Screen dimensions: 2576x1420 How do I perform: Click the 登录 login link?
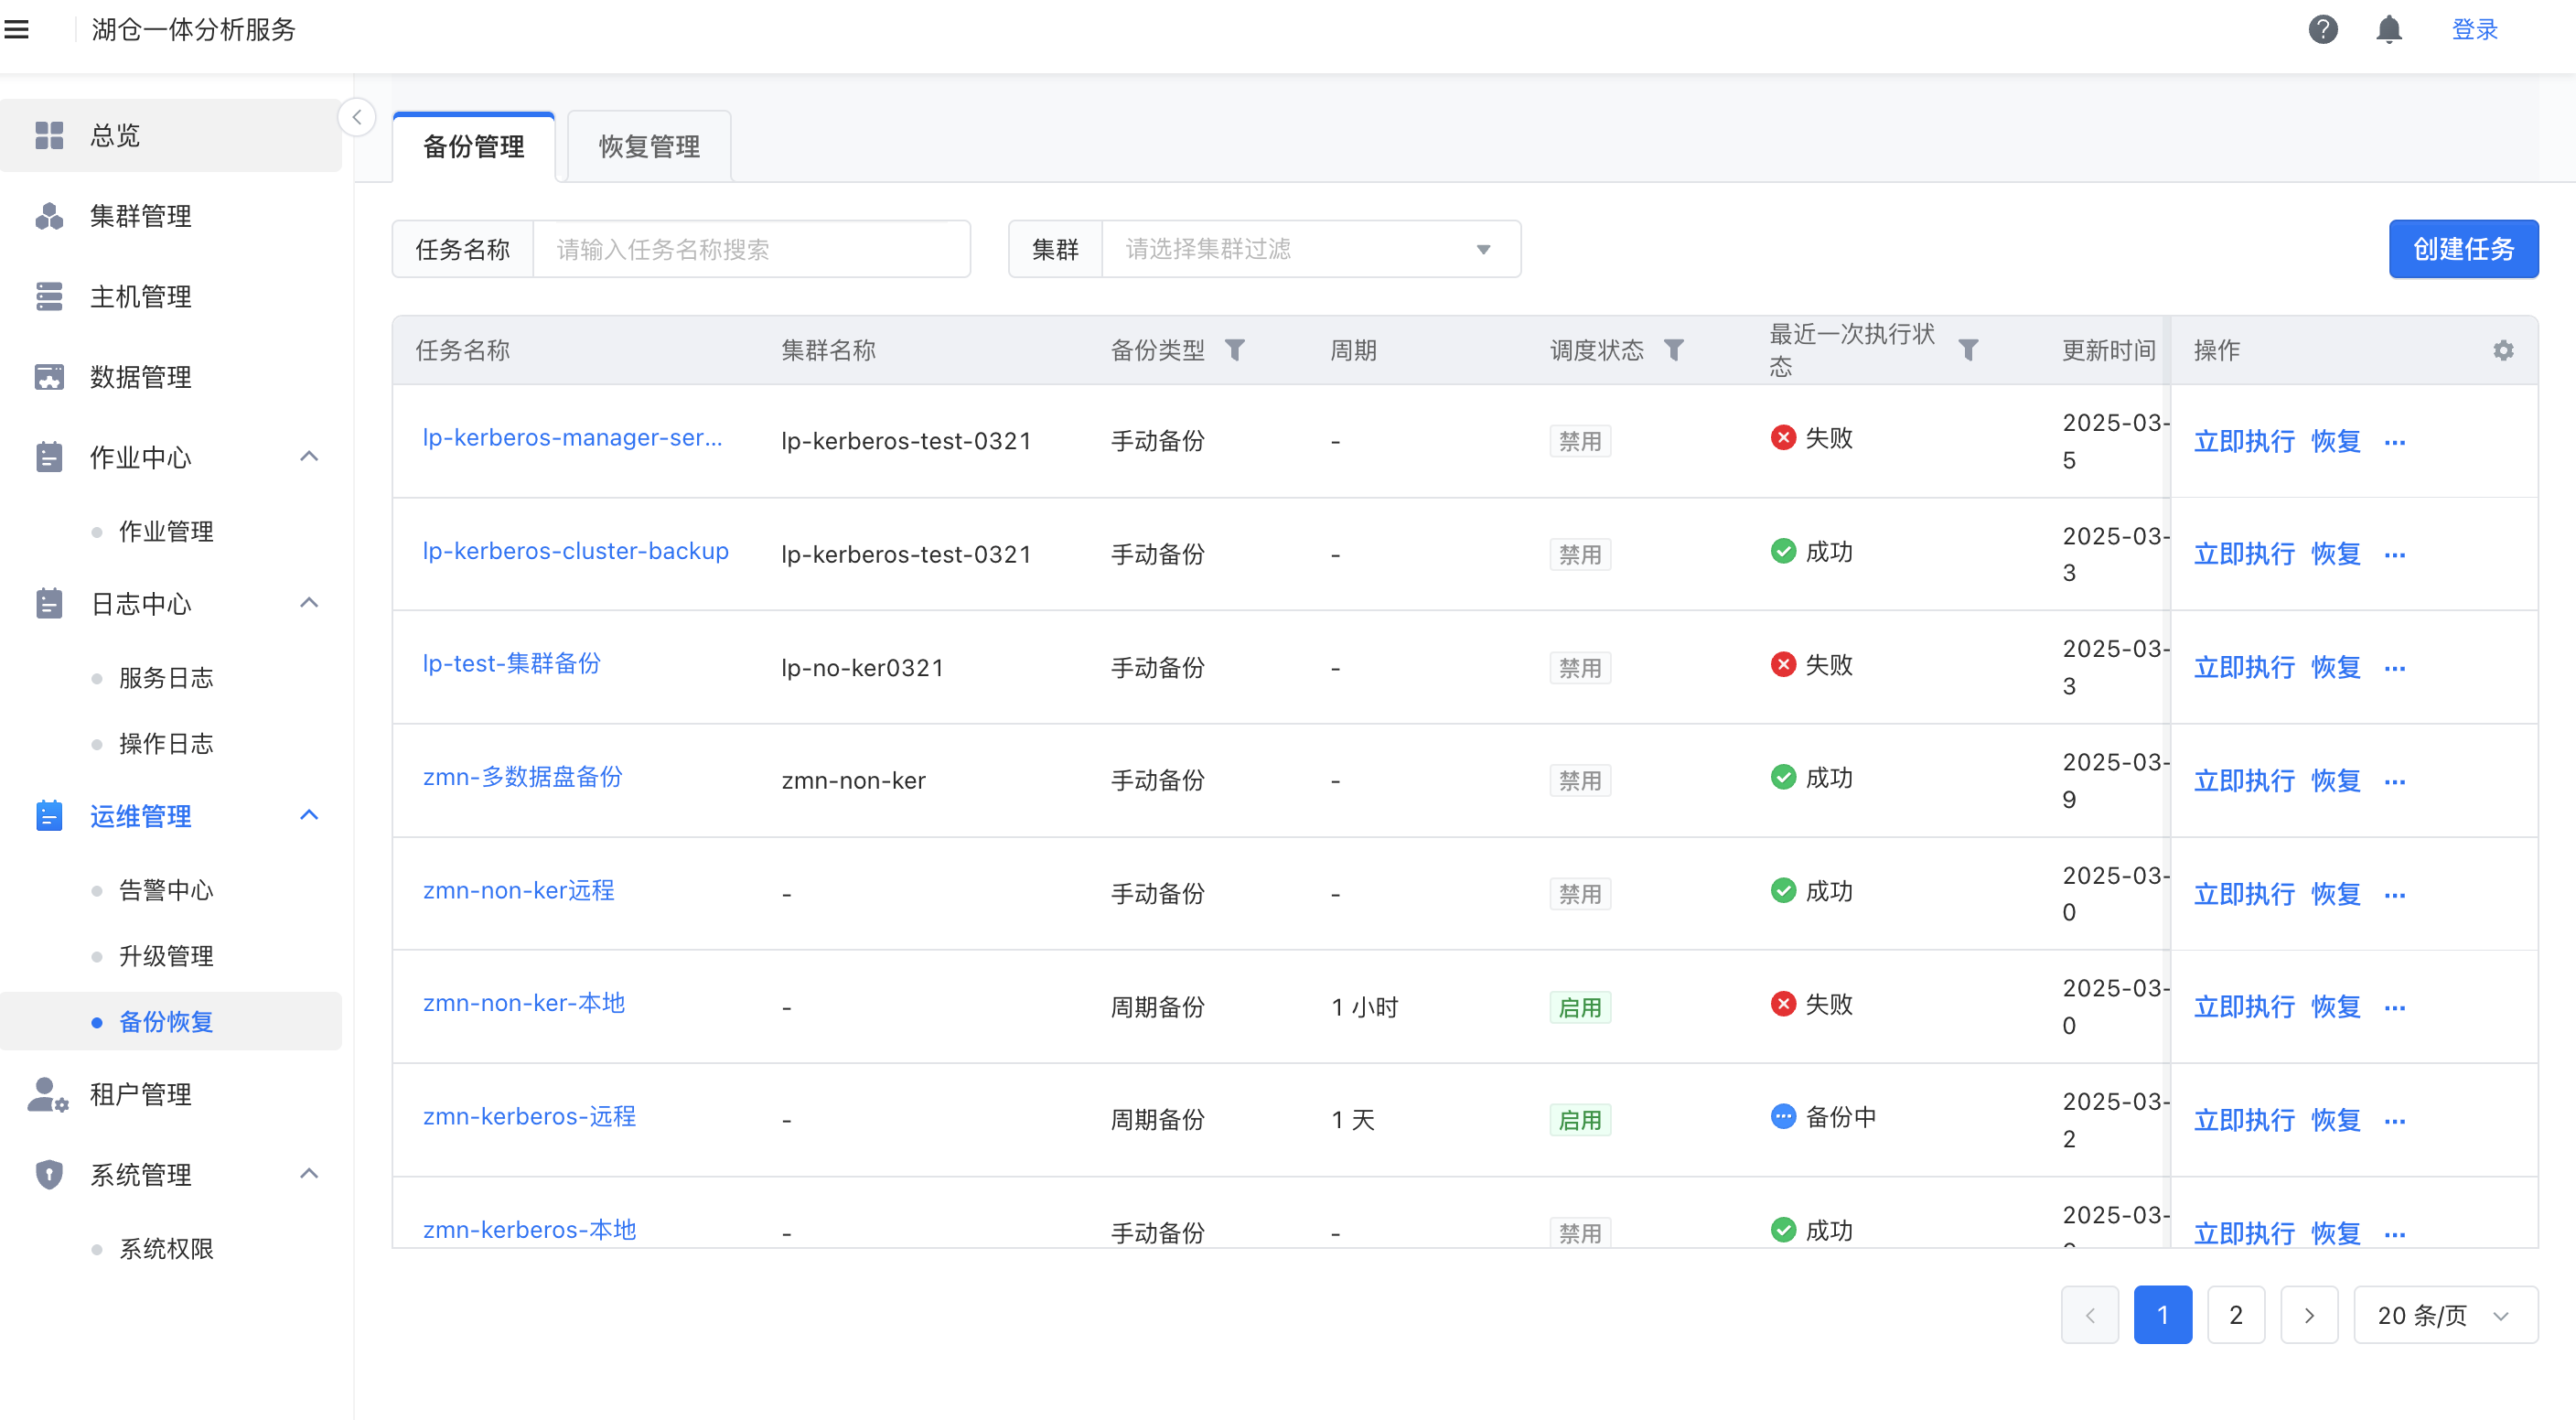[2475, 30]
